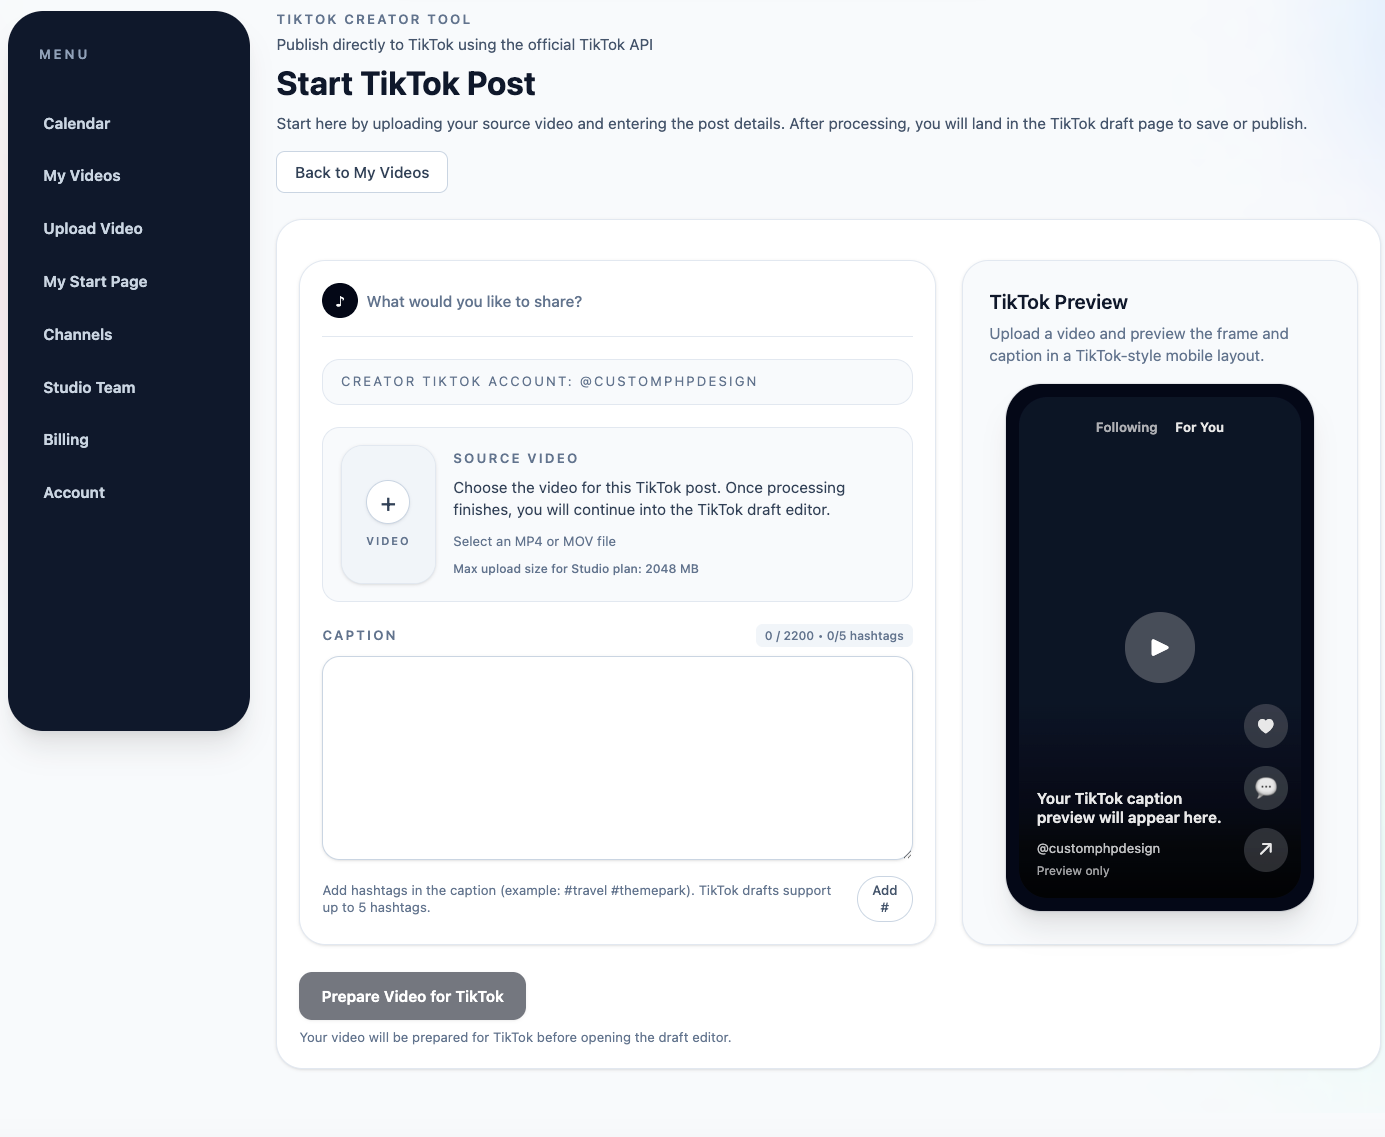1385x1137 pixels.
Task: Open My Videos in the sidebar
Action: [x=82, y=175]
